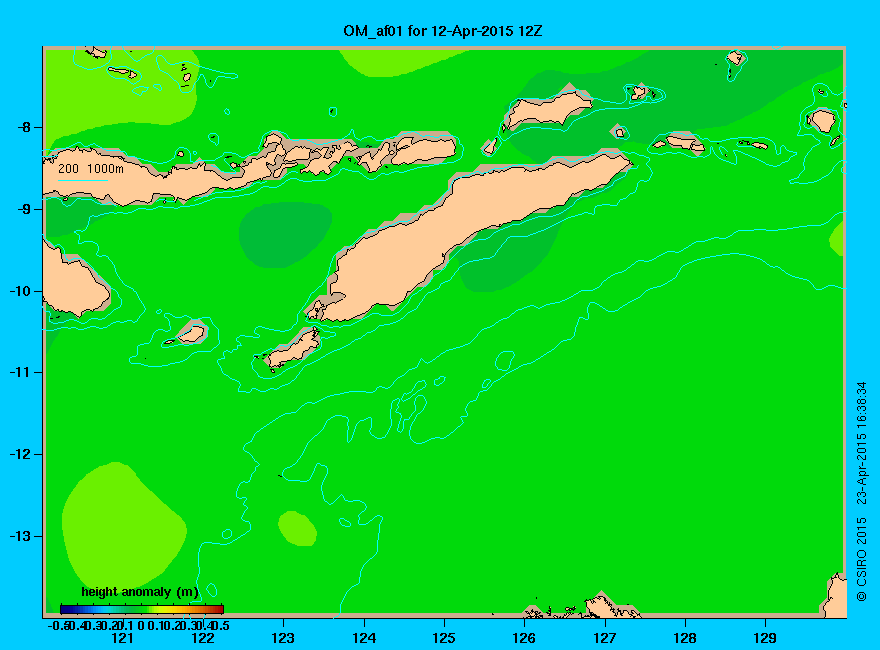The image size is (880, 650).
Task: Click the longitude label "125"
Action: [444, 638]
